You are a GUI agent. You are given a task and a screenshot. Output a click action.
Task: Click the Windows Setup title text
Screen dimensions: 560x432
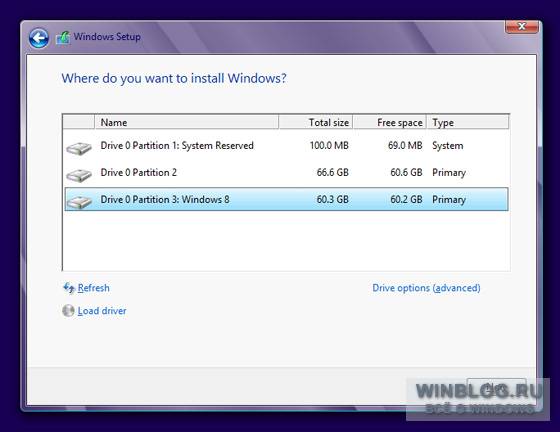[x=107, y=37]
